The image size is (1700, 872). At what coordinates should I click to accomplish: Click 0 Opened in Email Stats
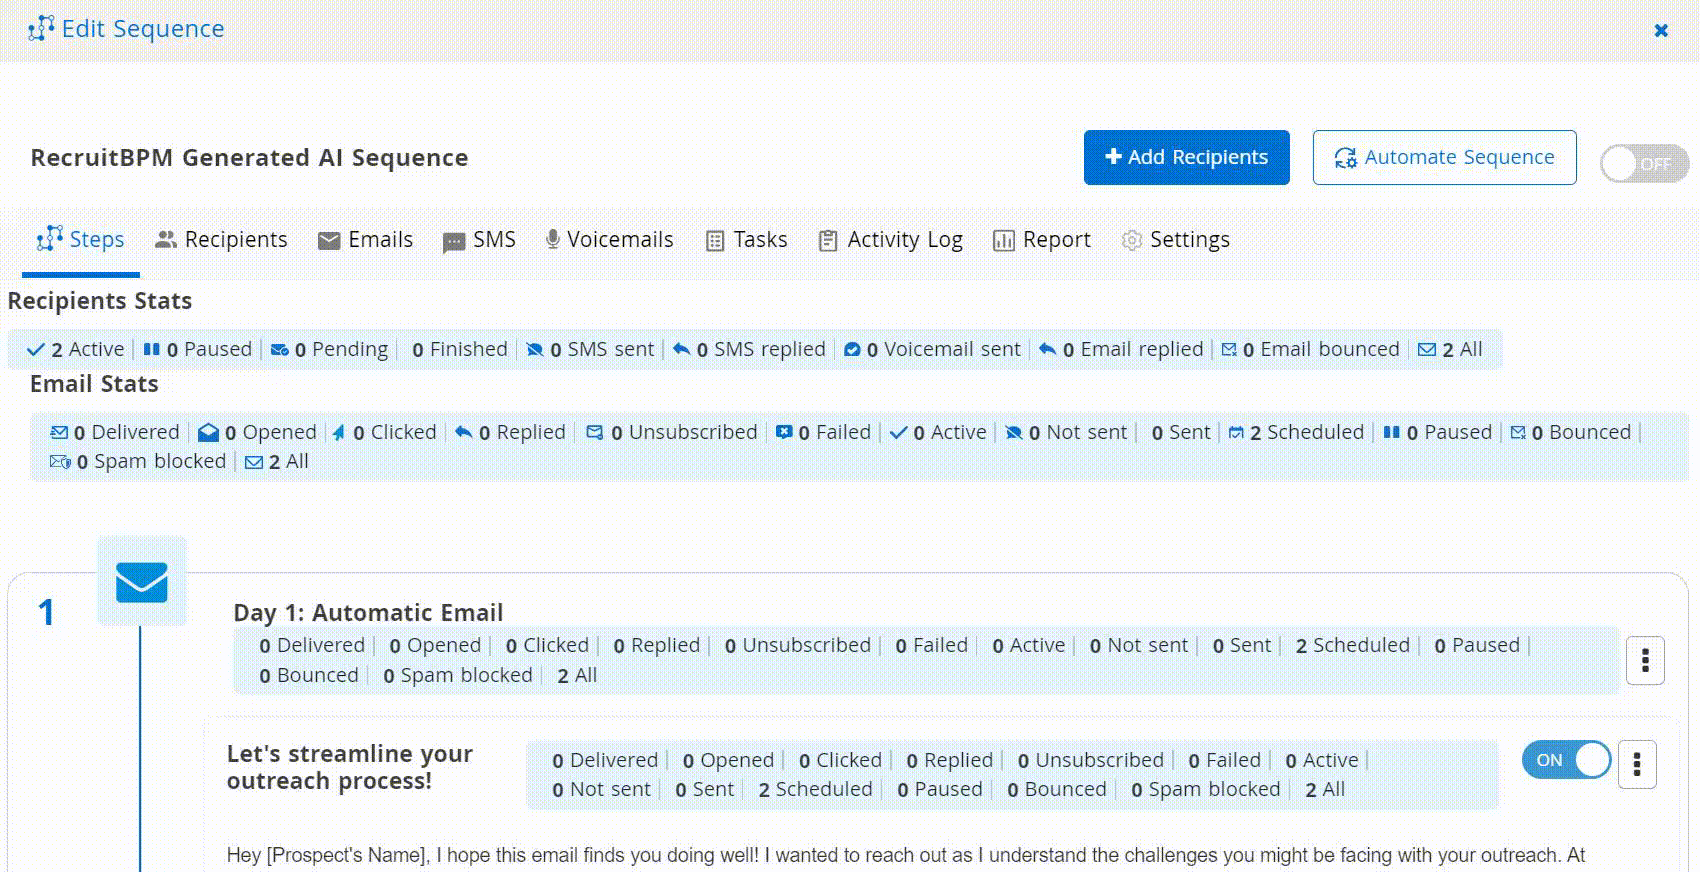click(257, 433)
